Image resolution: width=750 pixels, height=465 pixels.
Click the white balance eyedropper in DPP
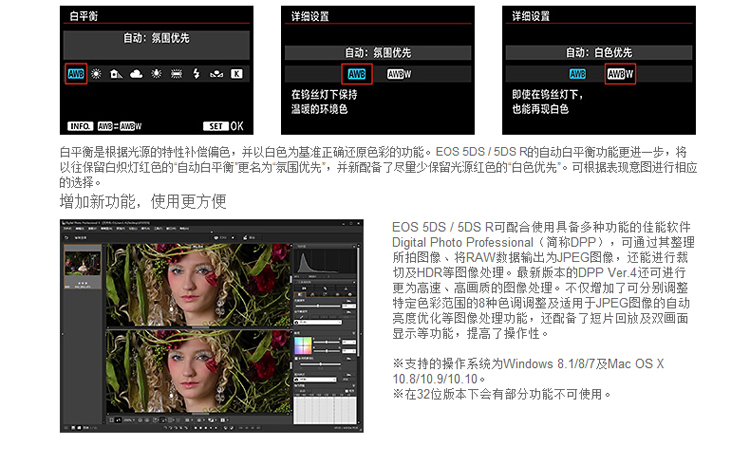click(x=301, y=317)
